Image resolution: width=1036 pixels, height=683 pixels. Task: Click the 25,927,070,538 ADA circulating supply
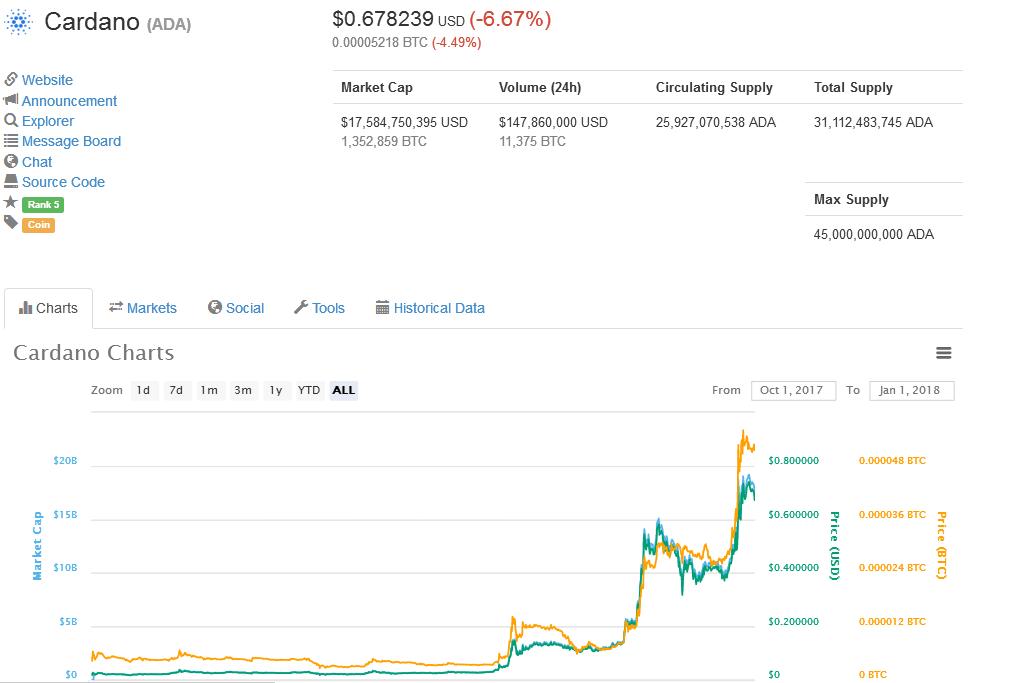[716, 123]
